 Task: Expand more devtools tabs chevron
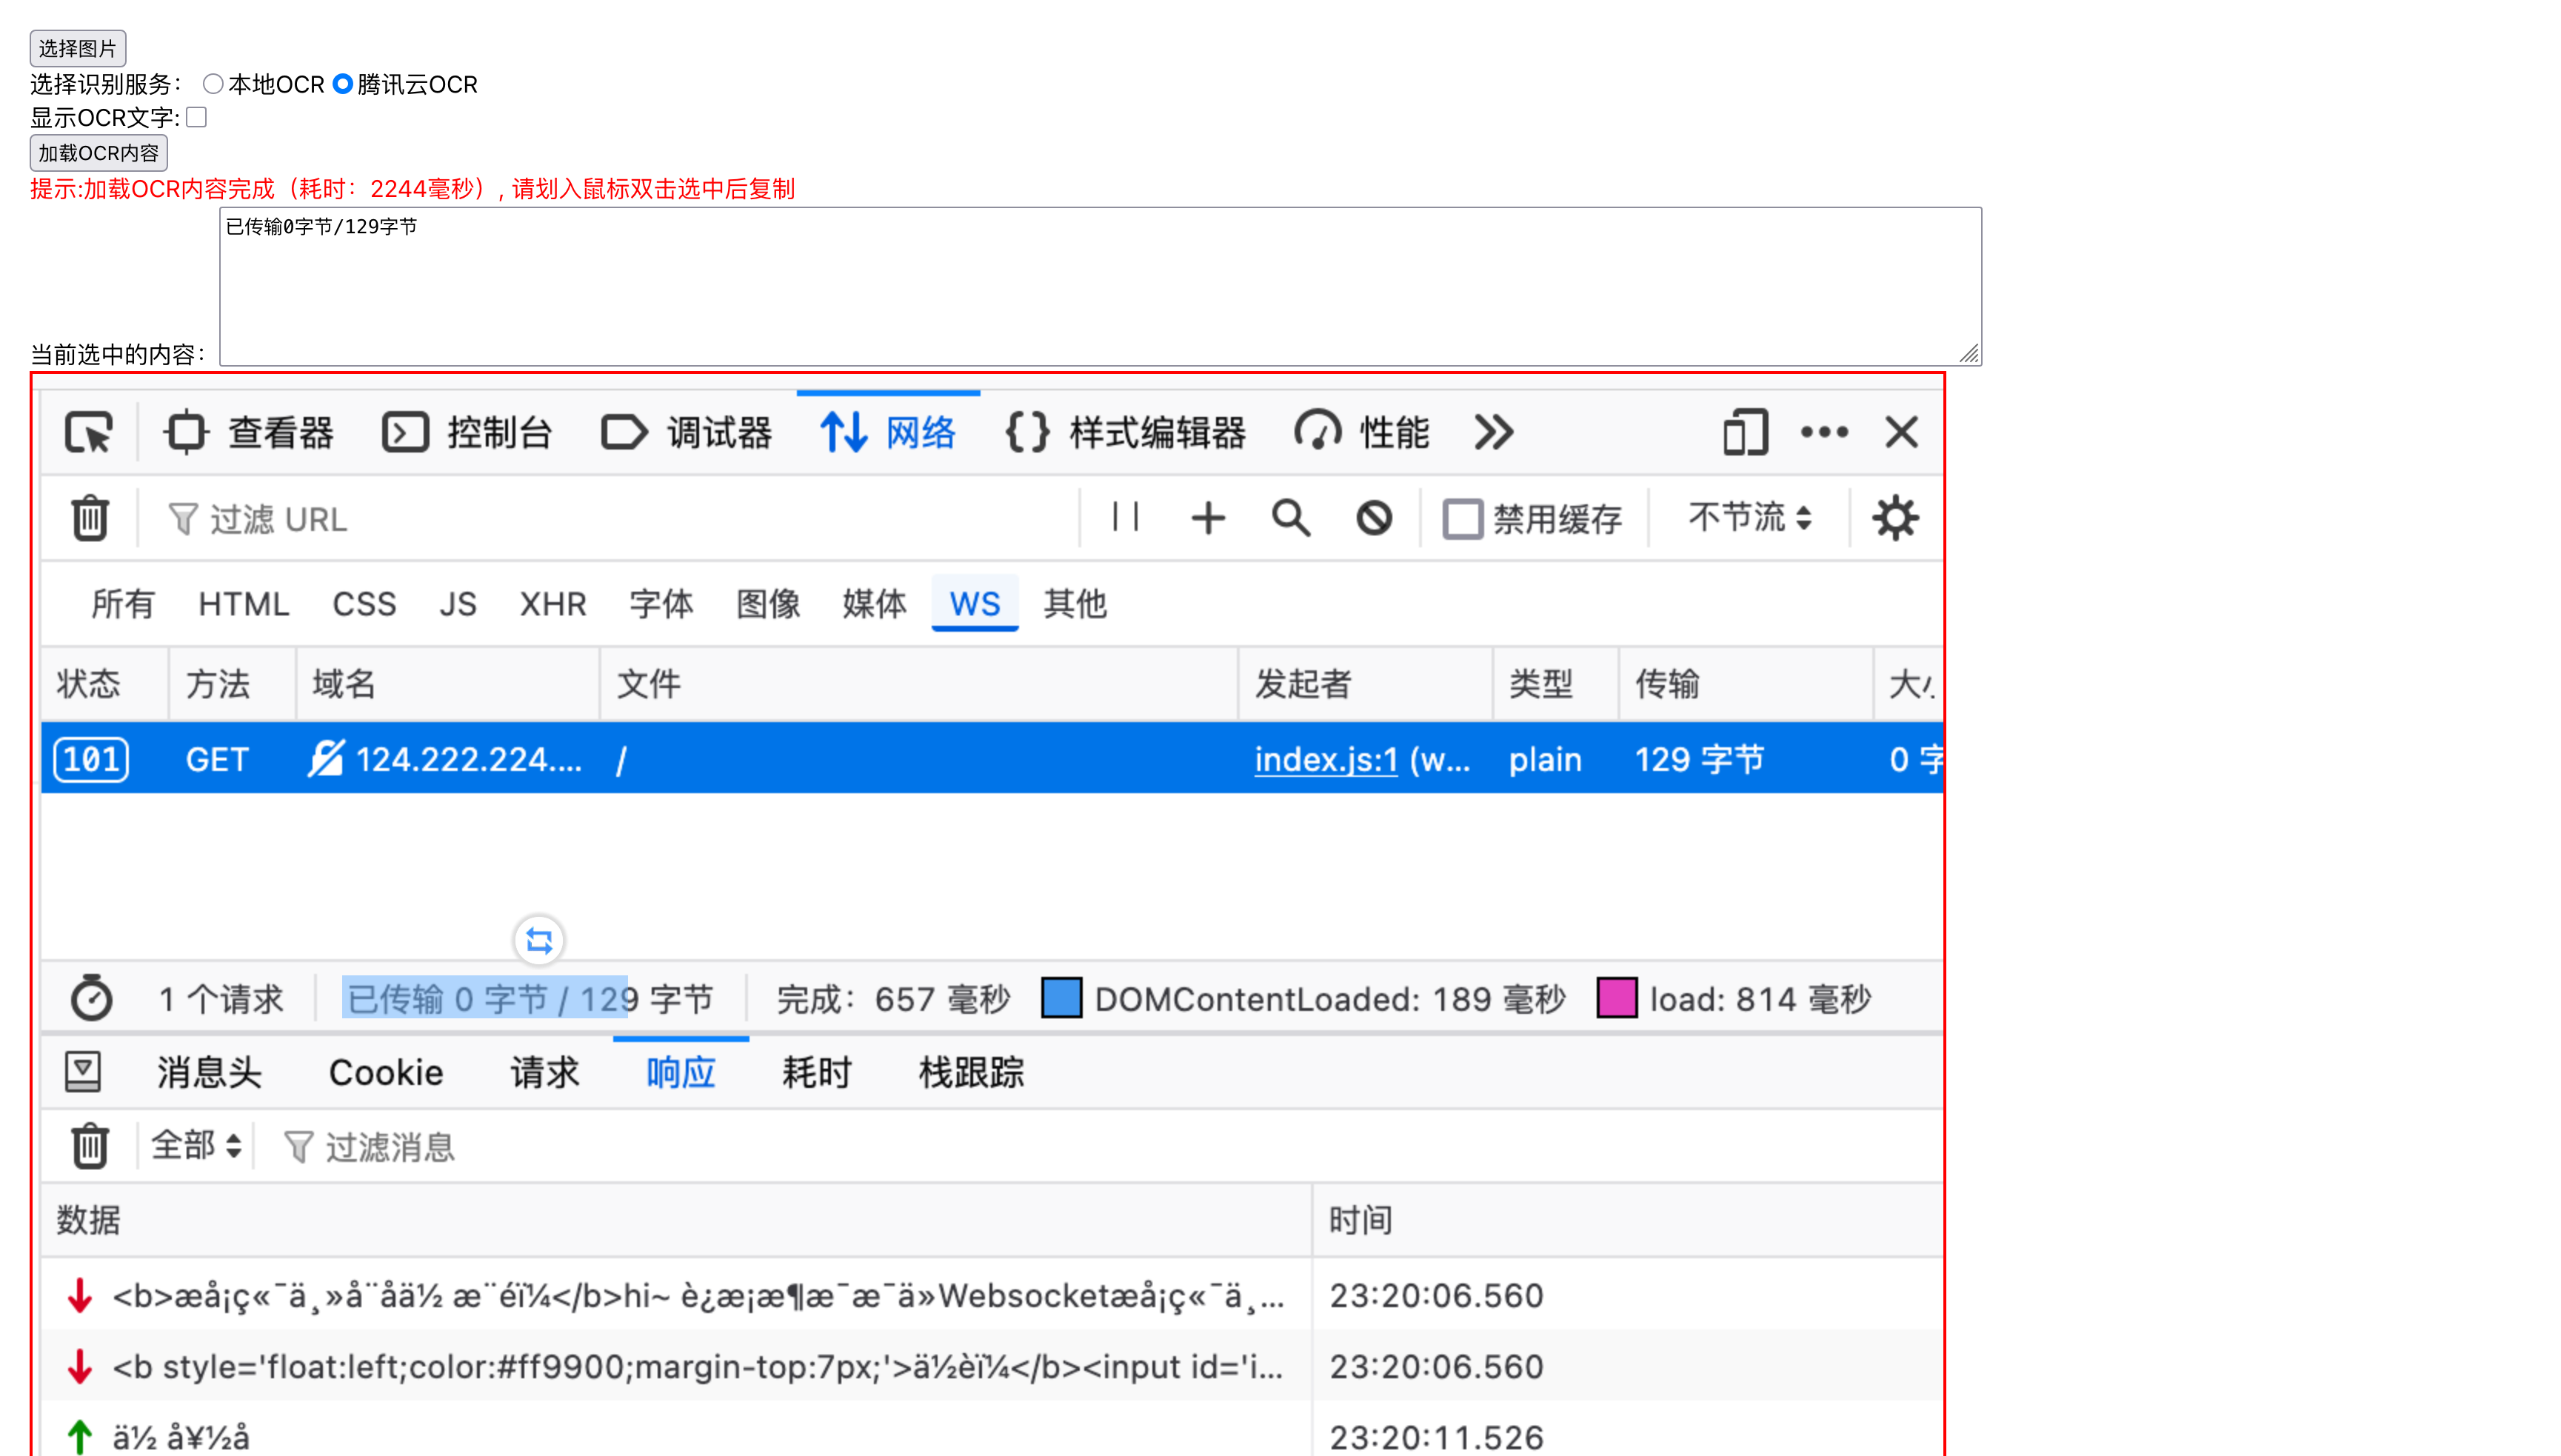1494,433
